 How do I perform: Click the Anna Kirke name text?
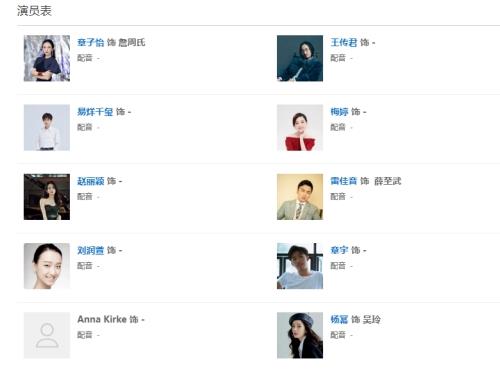click(102, 319)
